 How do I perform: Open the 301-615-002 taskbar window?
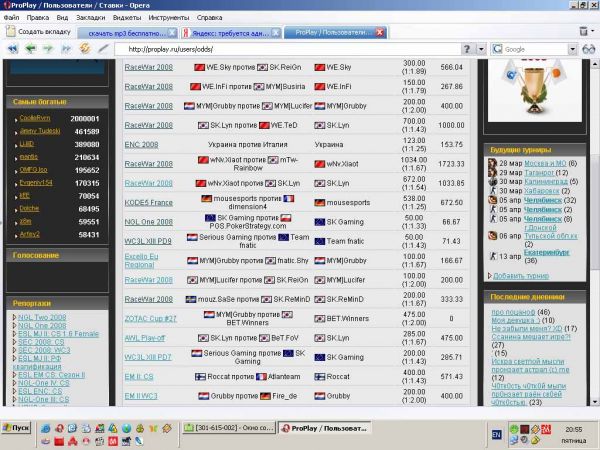(229, 428)
